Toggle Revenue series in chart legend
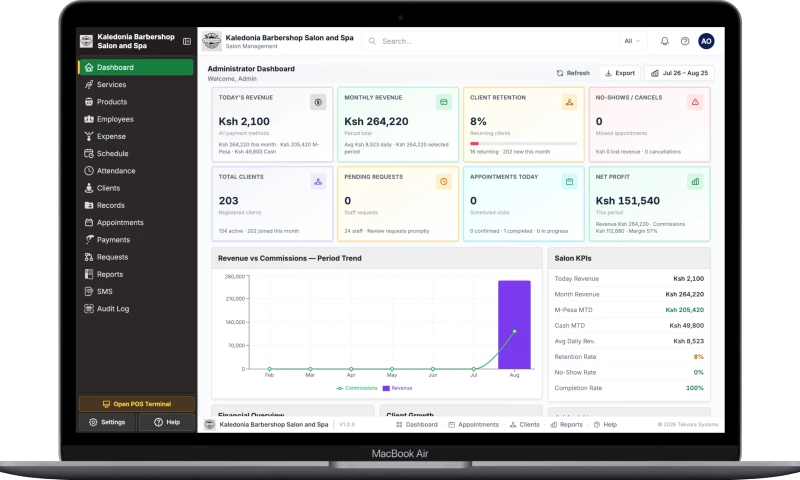800x480 pixels. [397, 388]
